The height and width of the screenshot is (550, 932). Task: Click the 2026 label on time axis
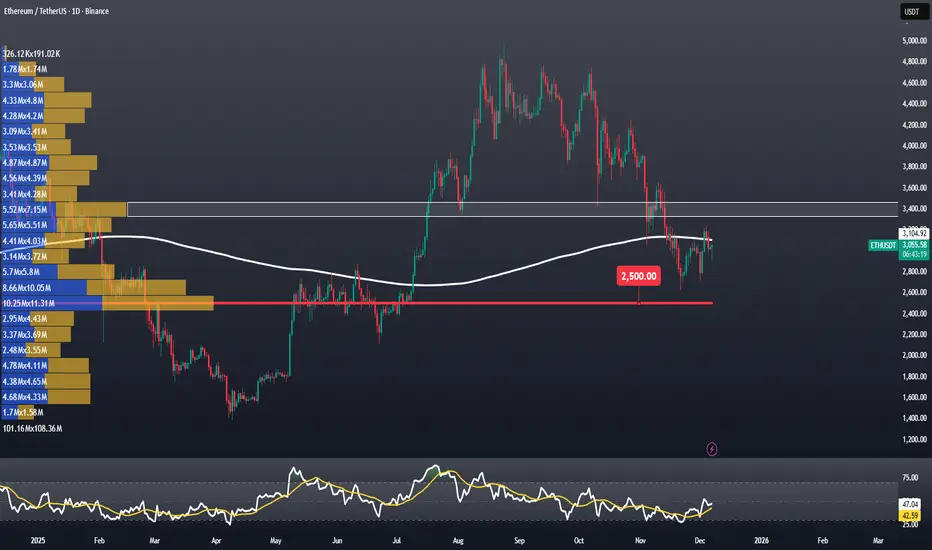point(761,540)
